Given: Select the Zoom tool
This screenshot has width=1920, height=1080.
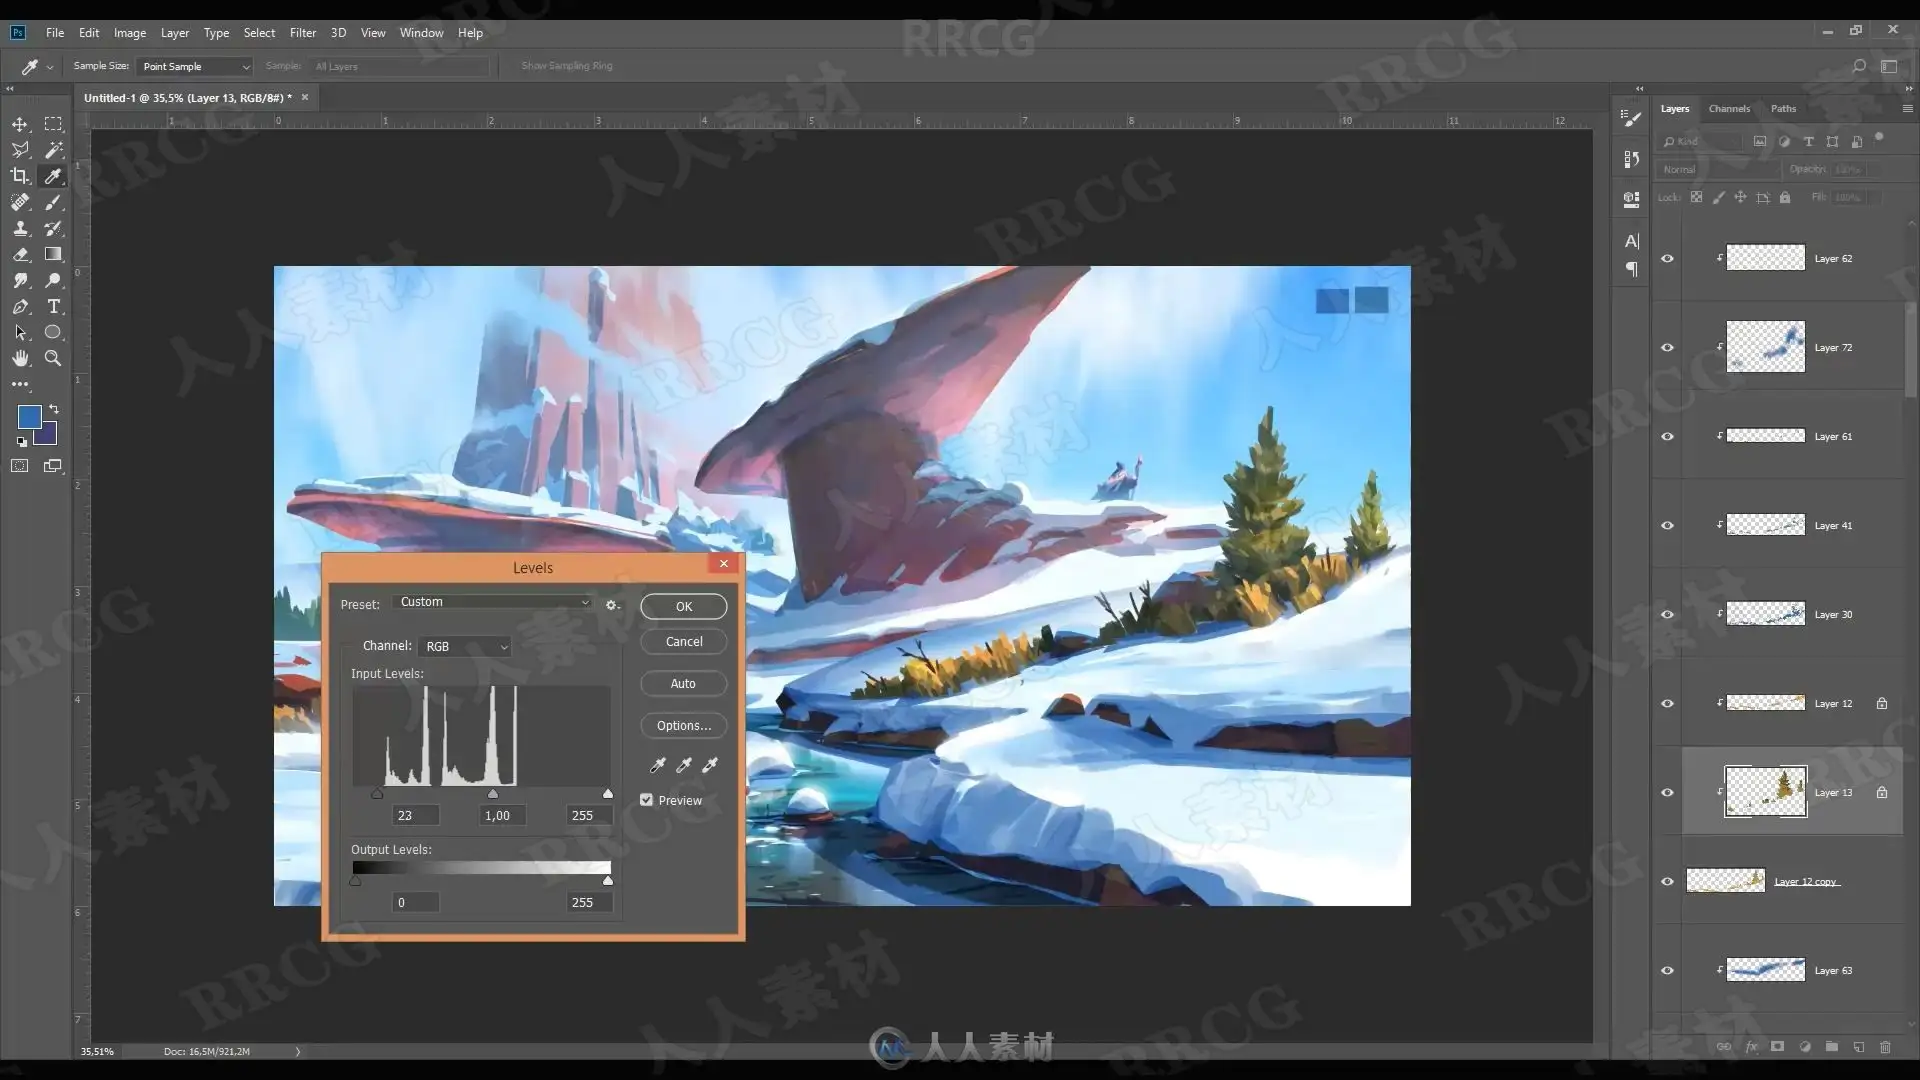Looking at the screenshot, I should tap(53, 358).
